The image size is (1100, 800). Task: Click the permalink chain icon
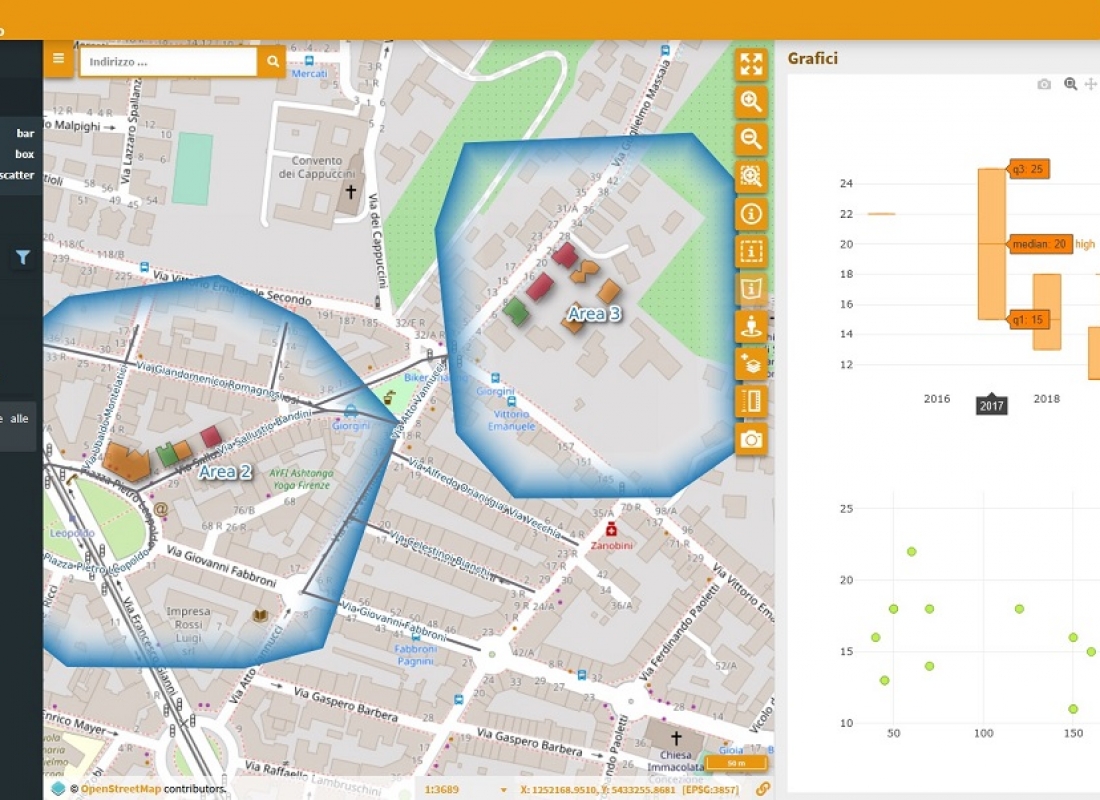pyautogui.click(x=763, y=789)
